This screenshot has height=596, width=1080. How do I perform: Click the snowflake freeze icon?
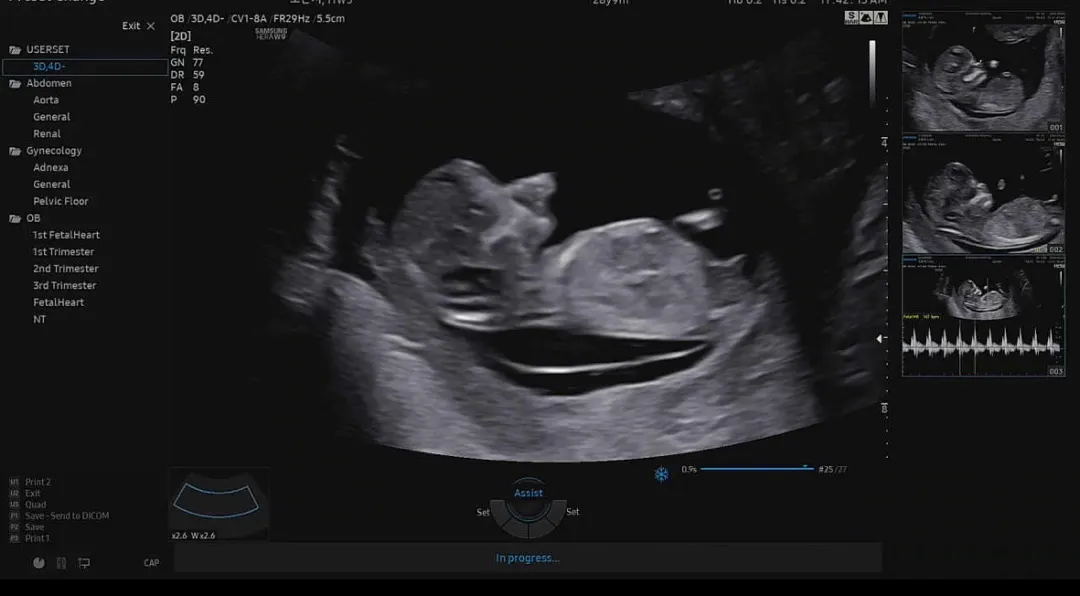[x=661, y=474]
